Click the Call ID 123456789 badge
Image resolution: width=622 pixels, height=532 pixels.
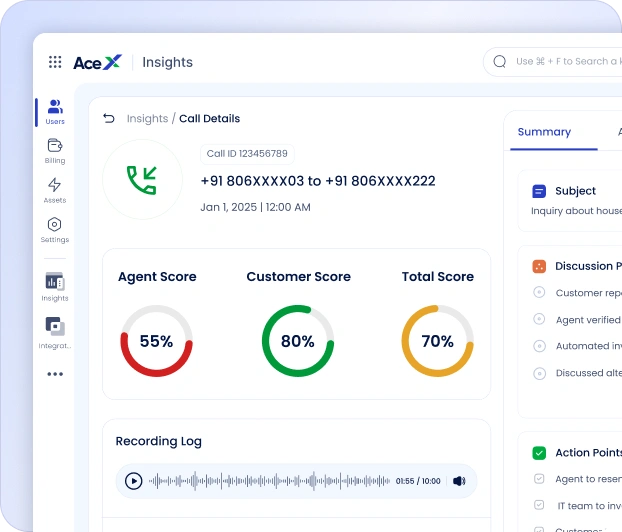(x=247, y=154)
